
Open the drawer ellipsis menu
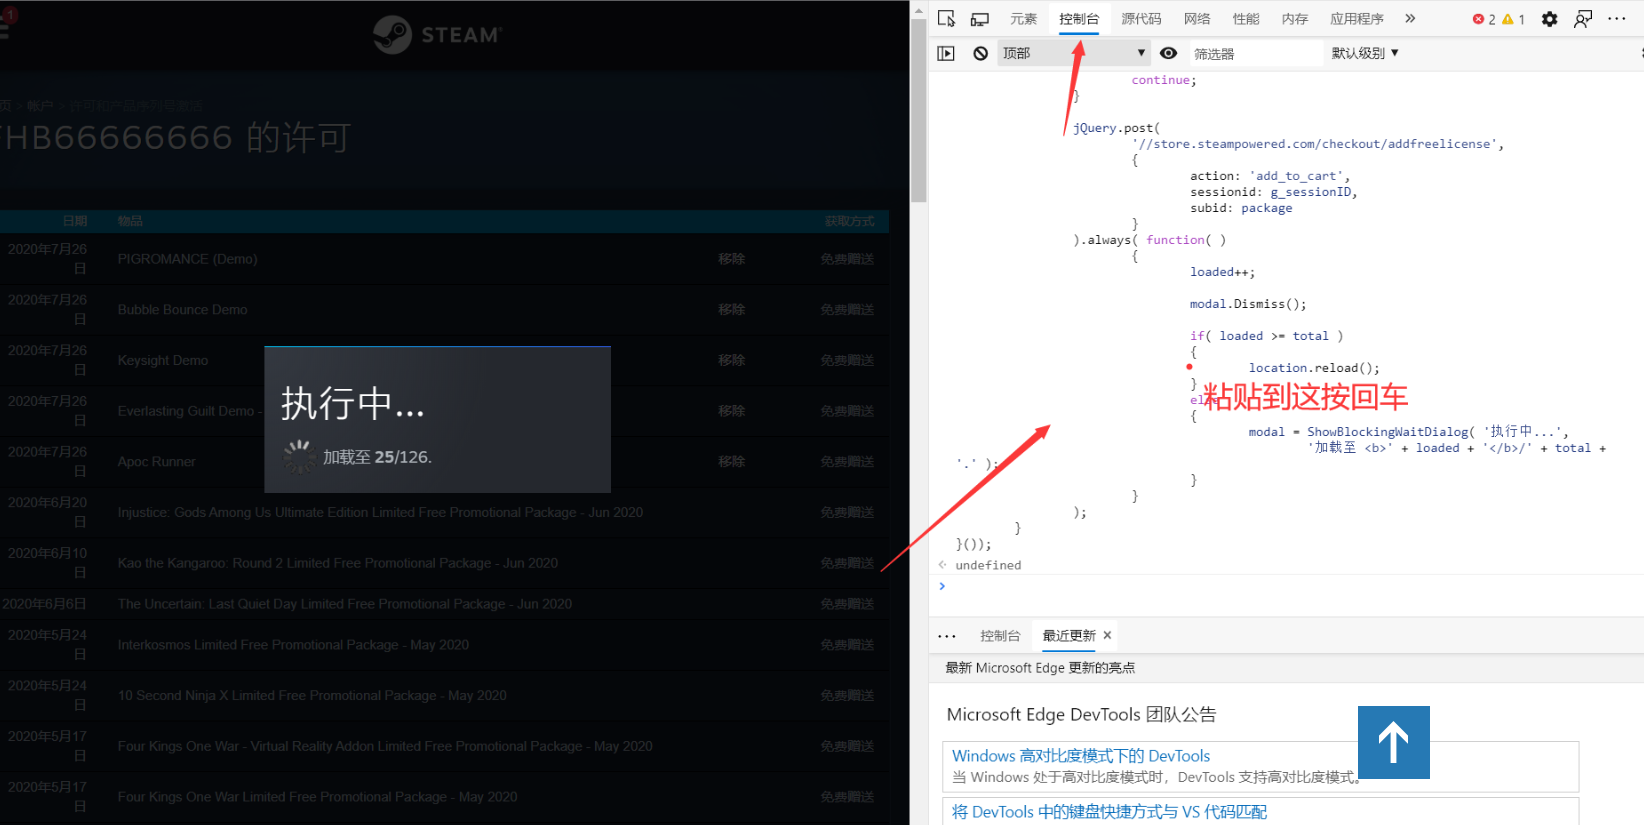(947, 636)
